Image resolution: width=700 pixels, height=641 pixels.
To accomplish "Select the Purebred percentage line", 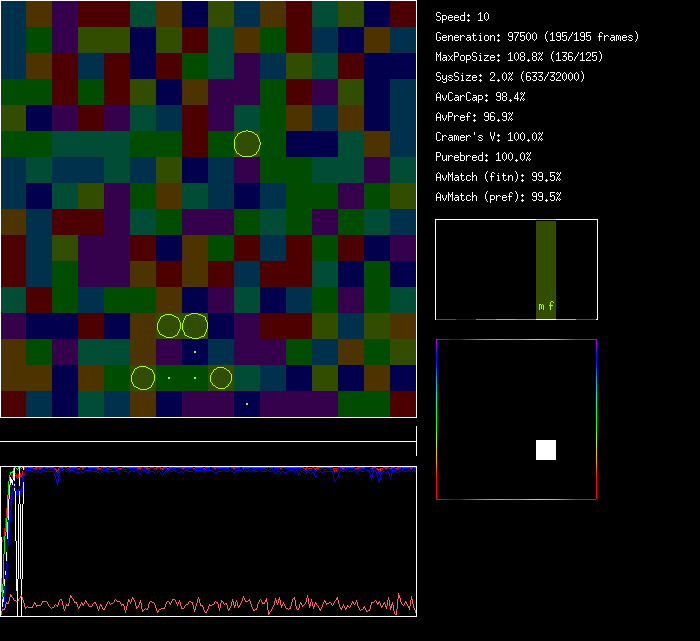I will tap(483, 157).
